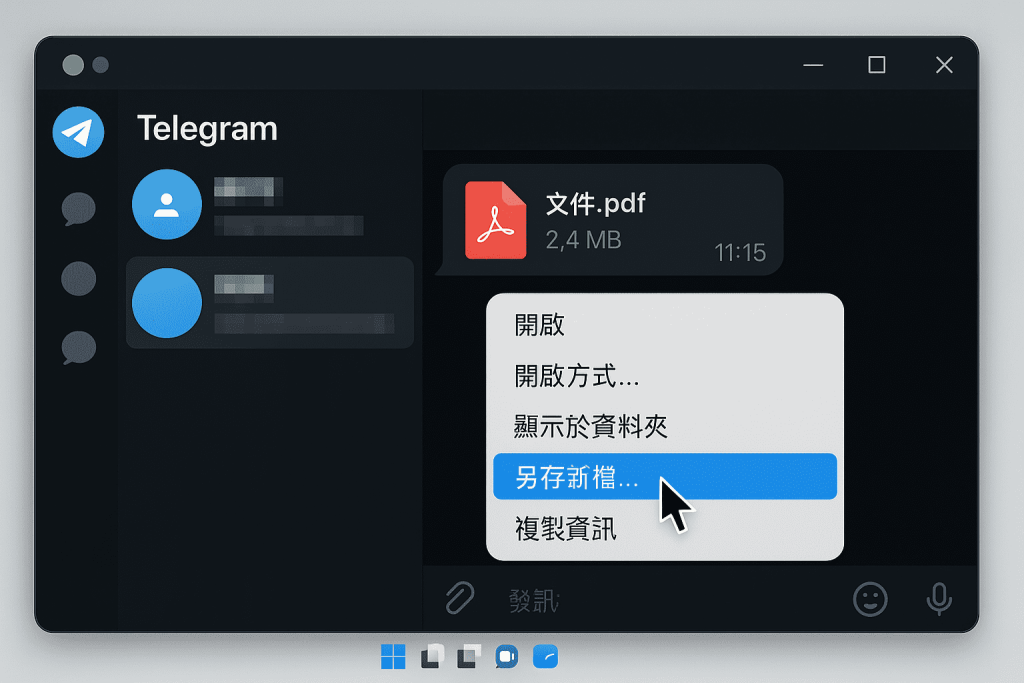Select 顯示於資料夾 menu entry
The width and height of the screenshot is (1024, 683).
click(591, 427)
